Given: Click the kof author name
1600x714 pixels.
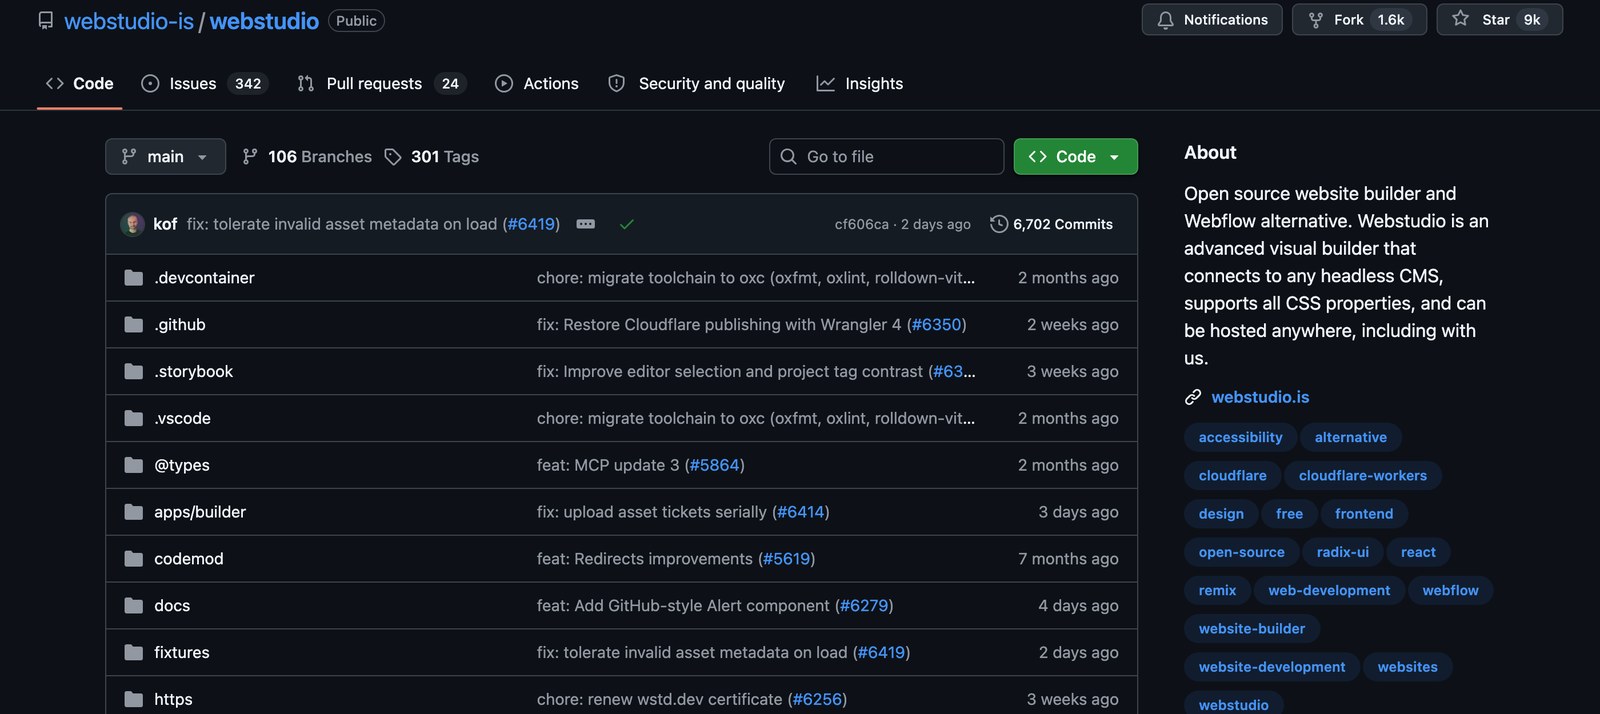Looking at the screenshot, I should [x=165, y=224].
